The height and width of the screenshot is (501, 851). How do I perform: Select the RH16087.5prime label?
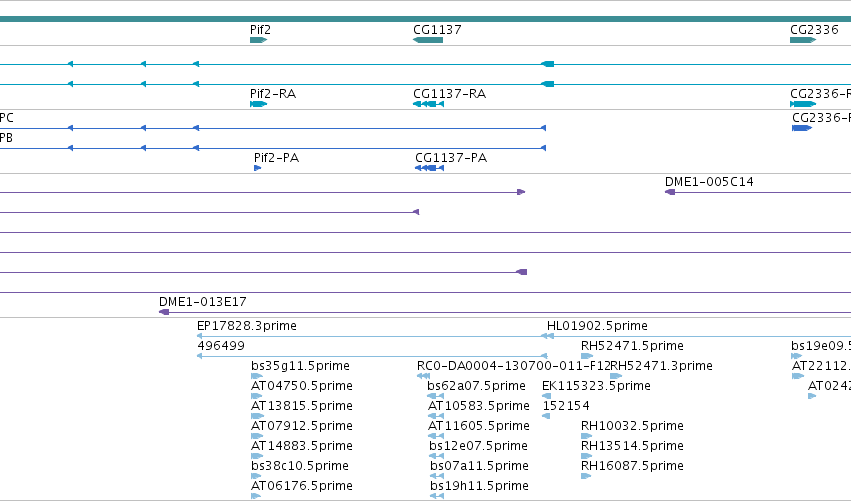pos(632,466)
